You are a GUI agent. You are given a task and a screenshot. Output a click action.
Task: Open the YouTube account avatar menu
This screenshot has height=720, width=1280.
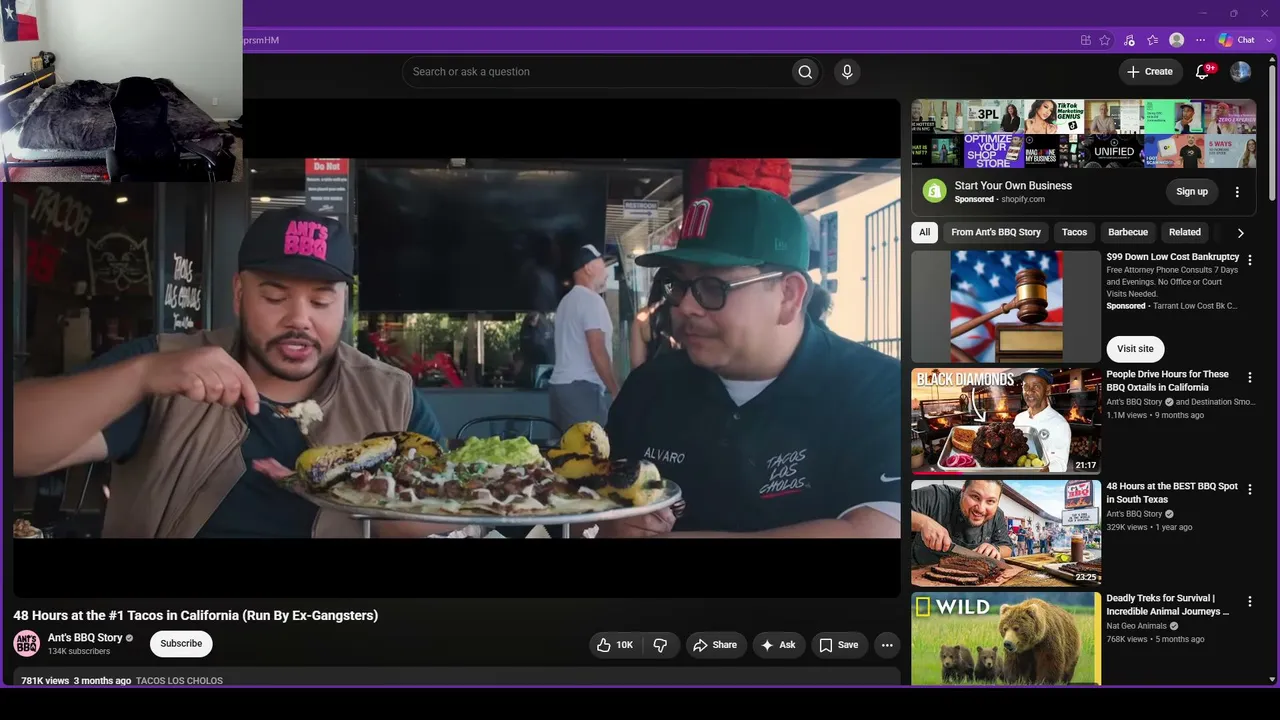1241,72
